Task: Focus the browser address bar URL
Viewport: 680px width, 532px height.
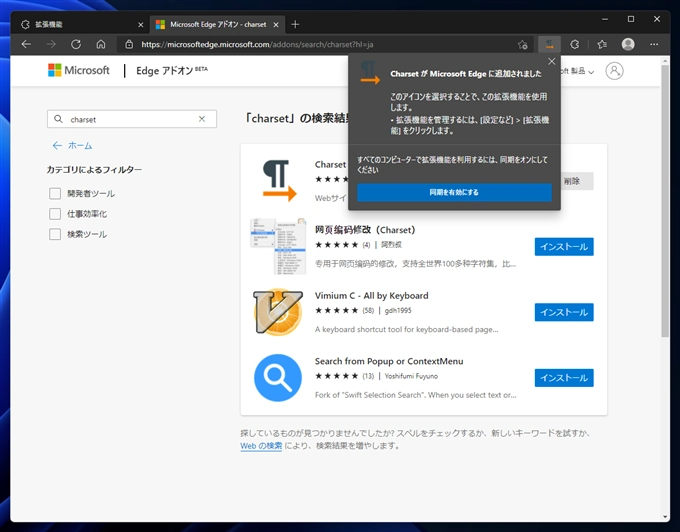Action: 258,44
